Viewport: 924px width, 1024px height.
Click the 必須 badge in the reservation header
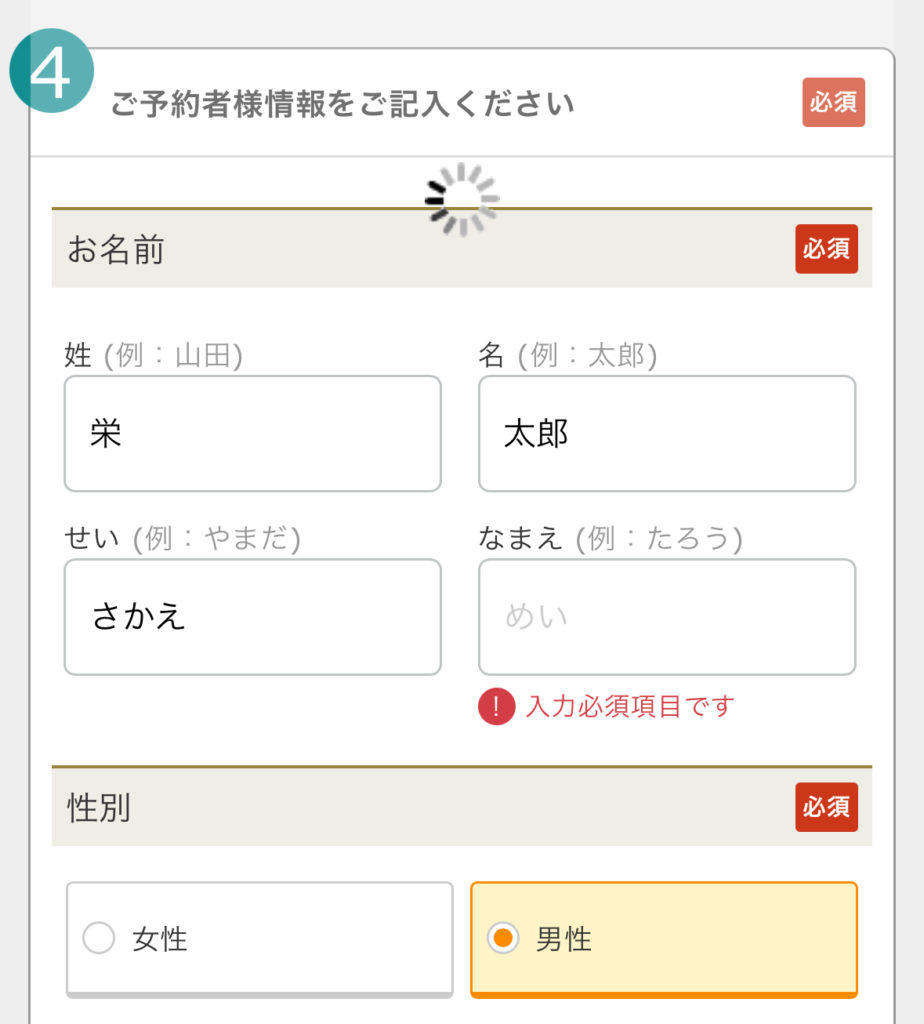833,103
